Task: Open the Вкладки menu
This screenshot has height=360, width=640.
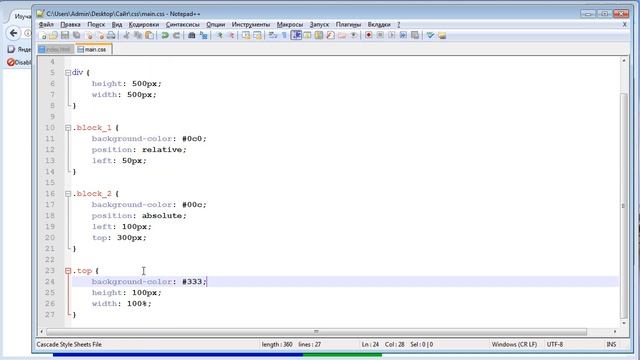Action: 379,24
